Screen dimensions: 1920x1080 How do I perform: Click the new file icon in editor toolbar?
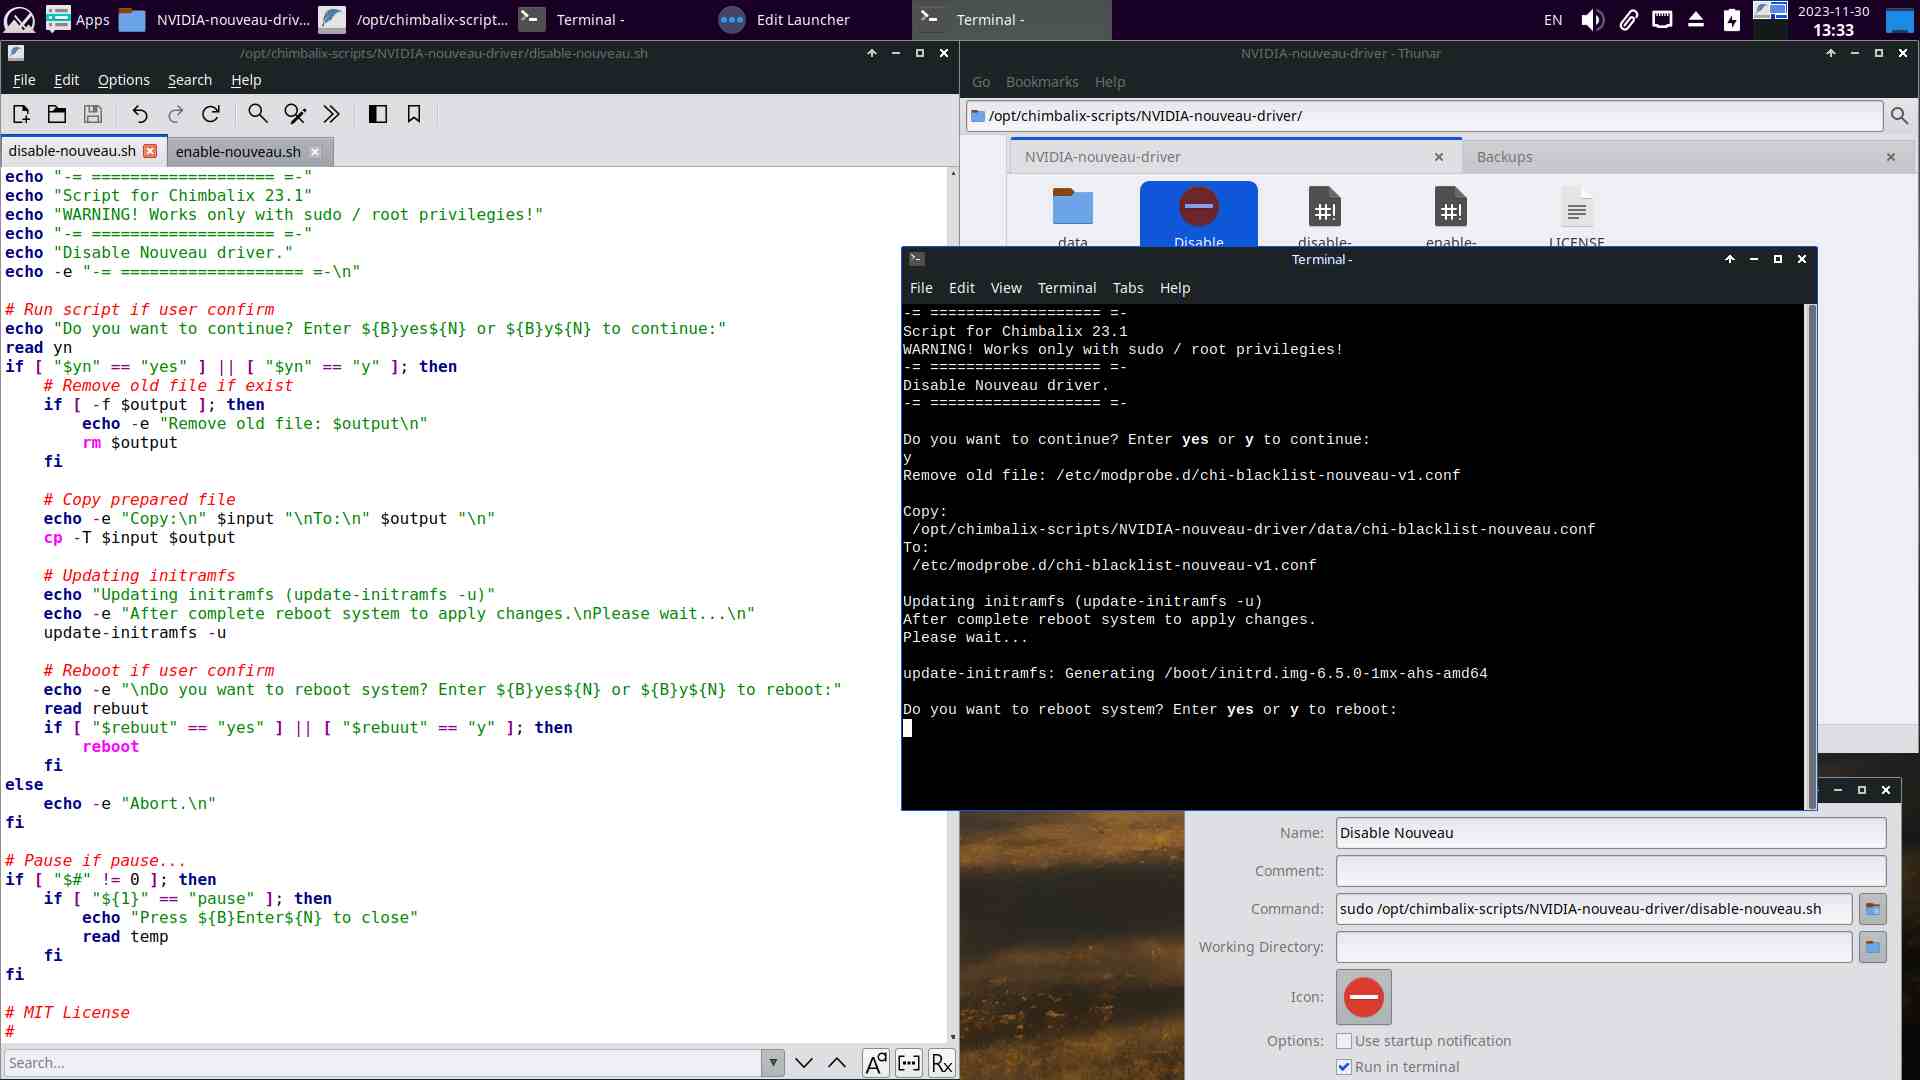coord(21,114)
